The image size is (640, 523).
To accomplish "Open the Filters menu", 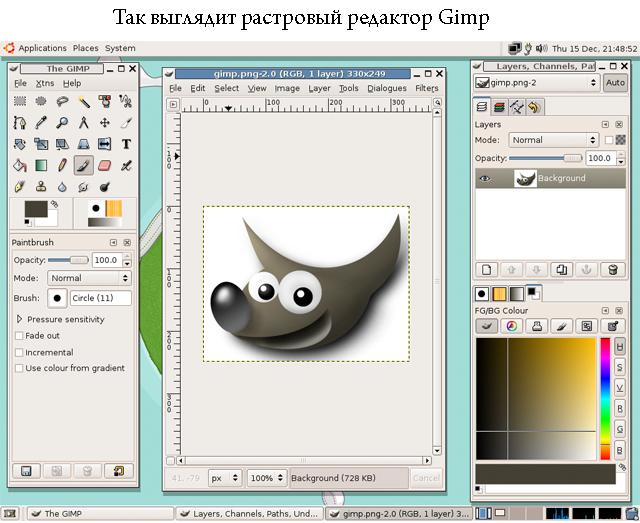I will click(x=427, y=88).
